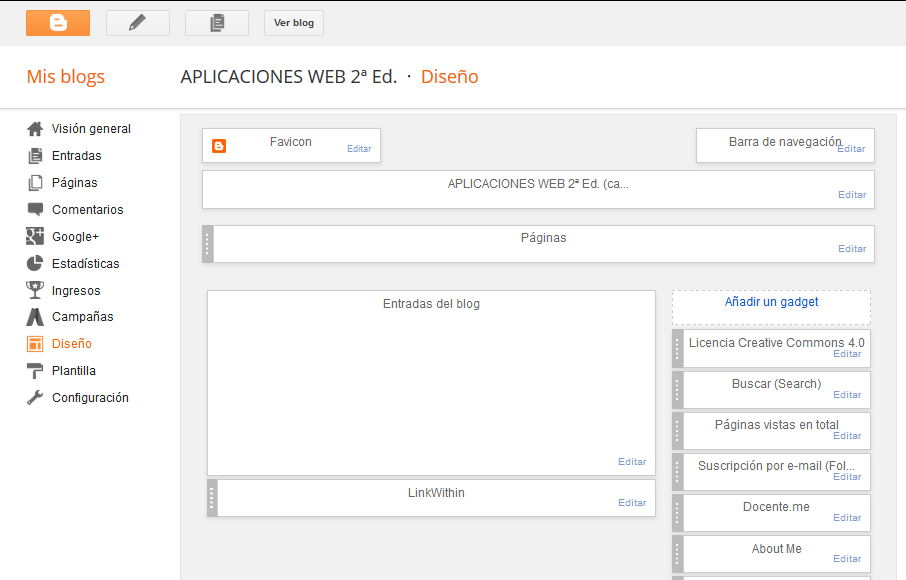Open the Mis blogs link
Screen dimensions: 906x580
click(x=66, y=76)
